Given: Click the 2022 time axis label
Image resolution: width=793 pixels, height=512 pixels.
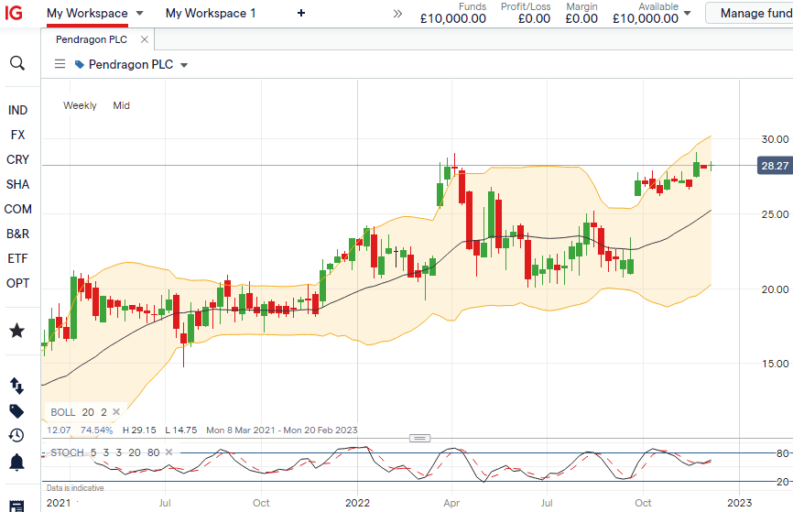Looking at the screenshot, I should pyautogui.click(x=358, y=503).
